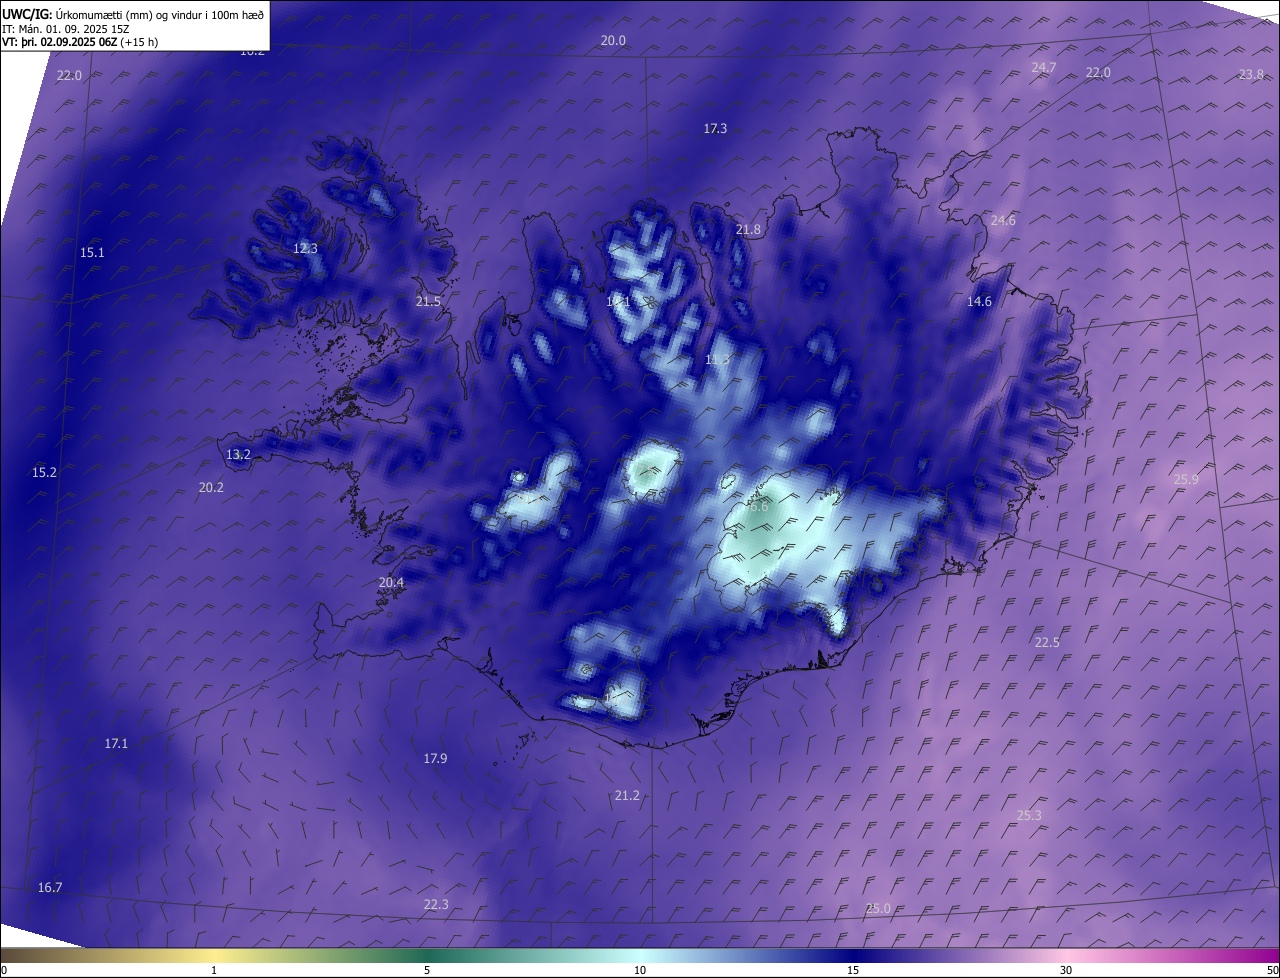Click the 25.0 value label

coord(878,909)
